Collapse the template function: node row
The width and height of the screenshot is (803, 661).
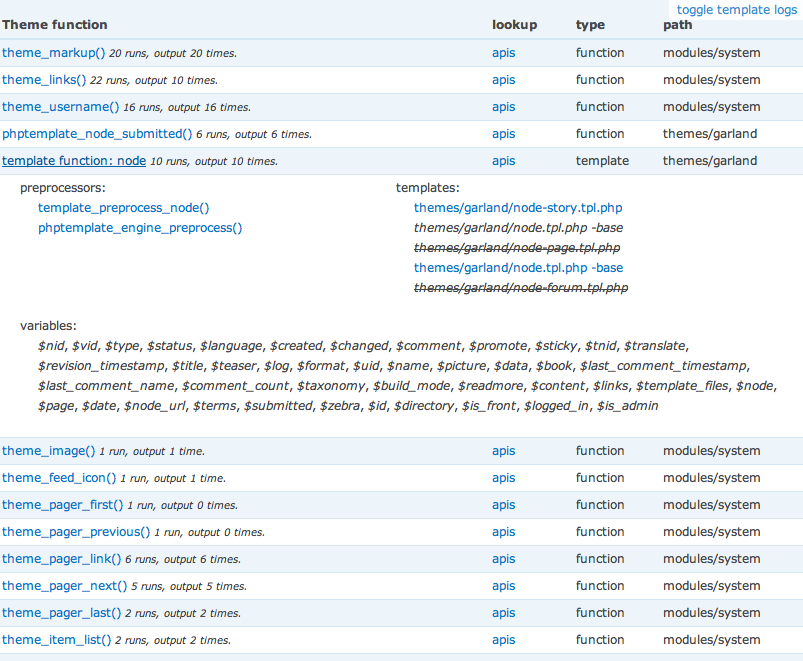click(74, 161)
